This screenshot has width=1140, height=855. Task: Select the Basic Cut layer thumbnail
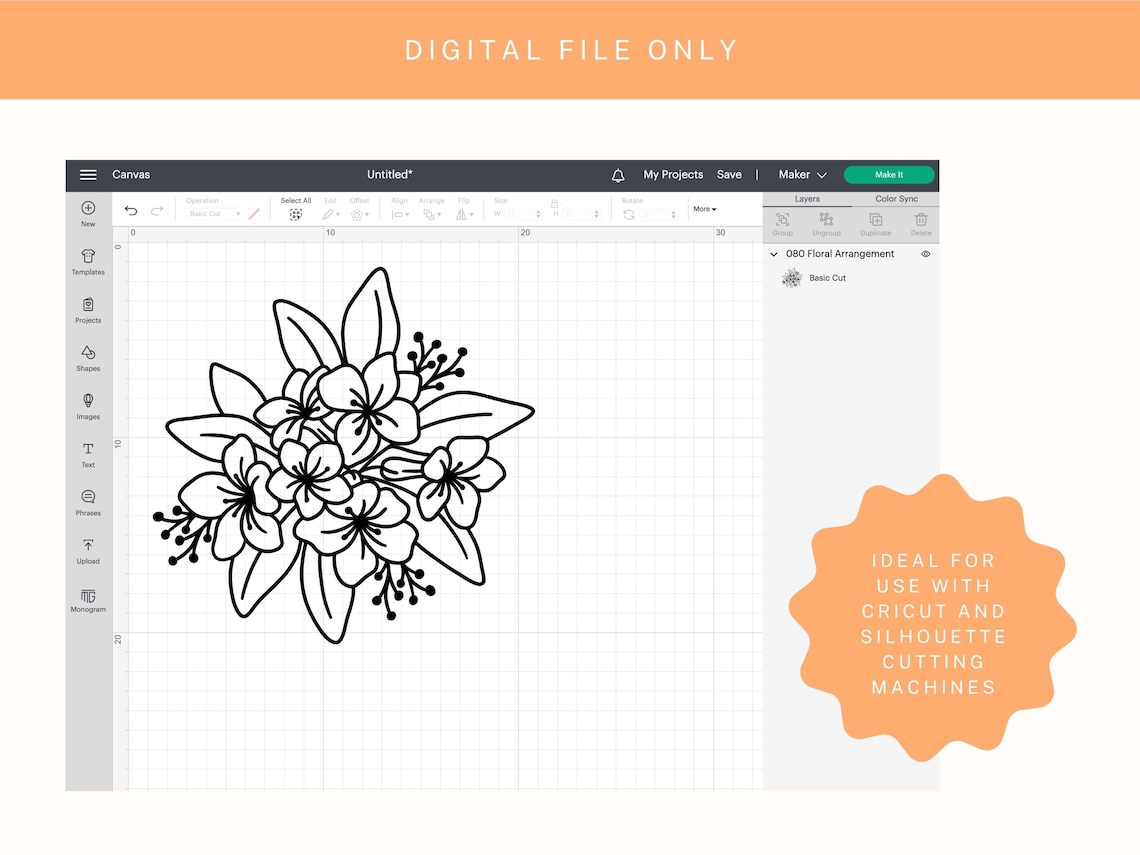click(x=792, y=278)
